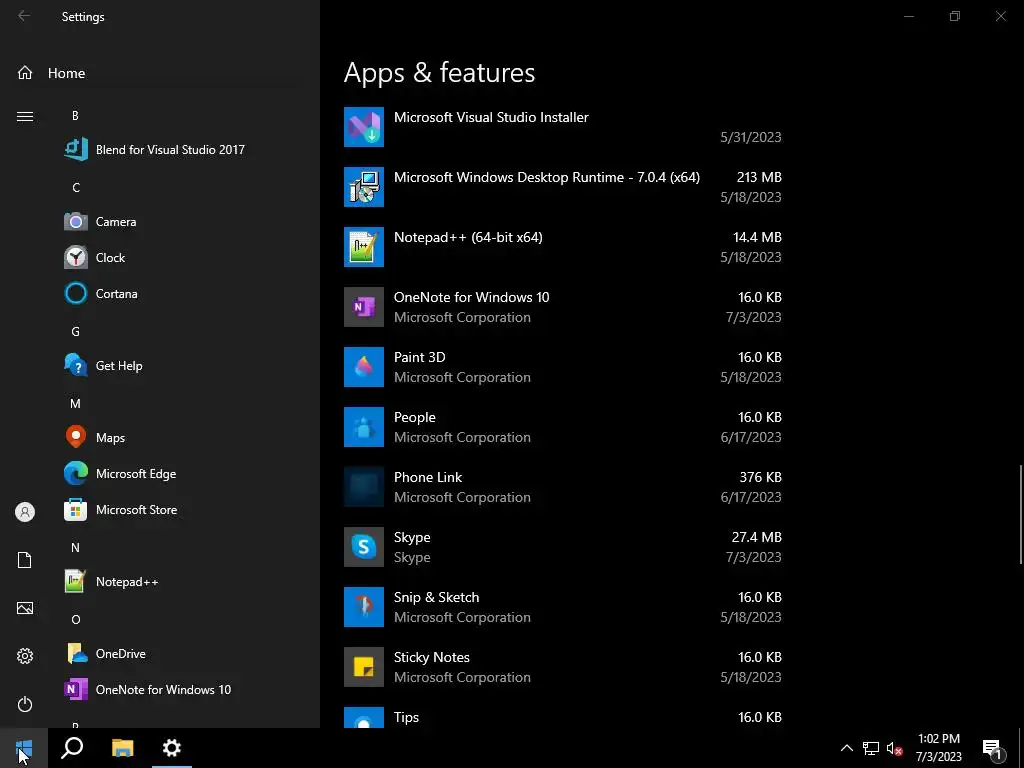Launch the Camera app icon
1024x768 pixels.
tap(76, 221)
